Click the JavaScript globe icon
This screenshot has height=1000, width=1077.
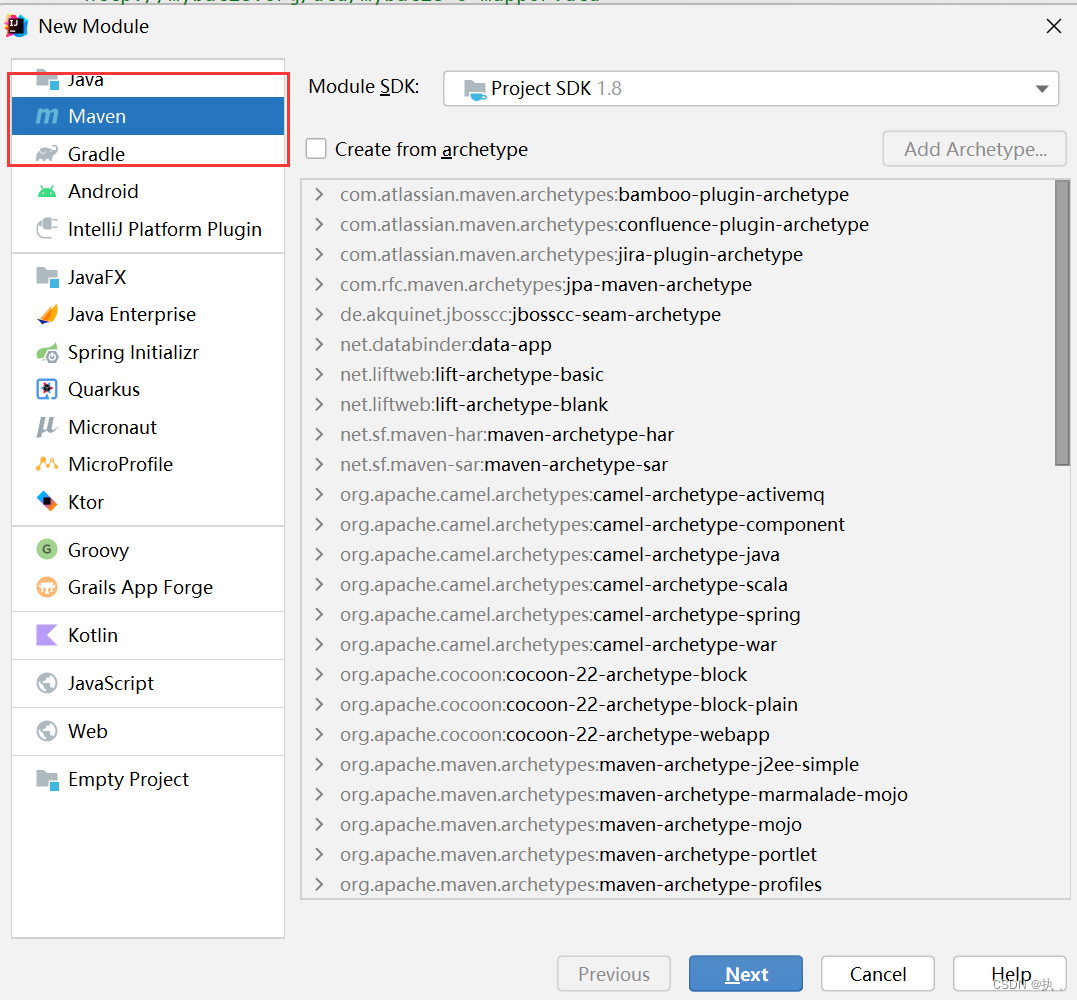(47, 683)
